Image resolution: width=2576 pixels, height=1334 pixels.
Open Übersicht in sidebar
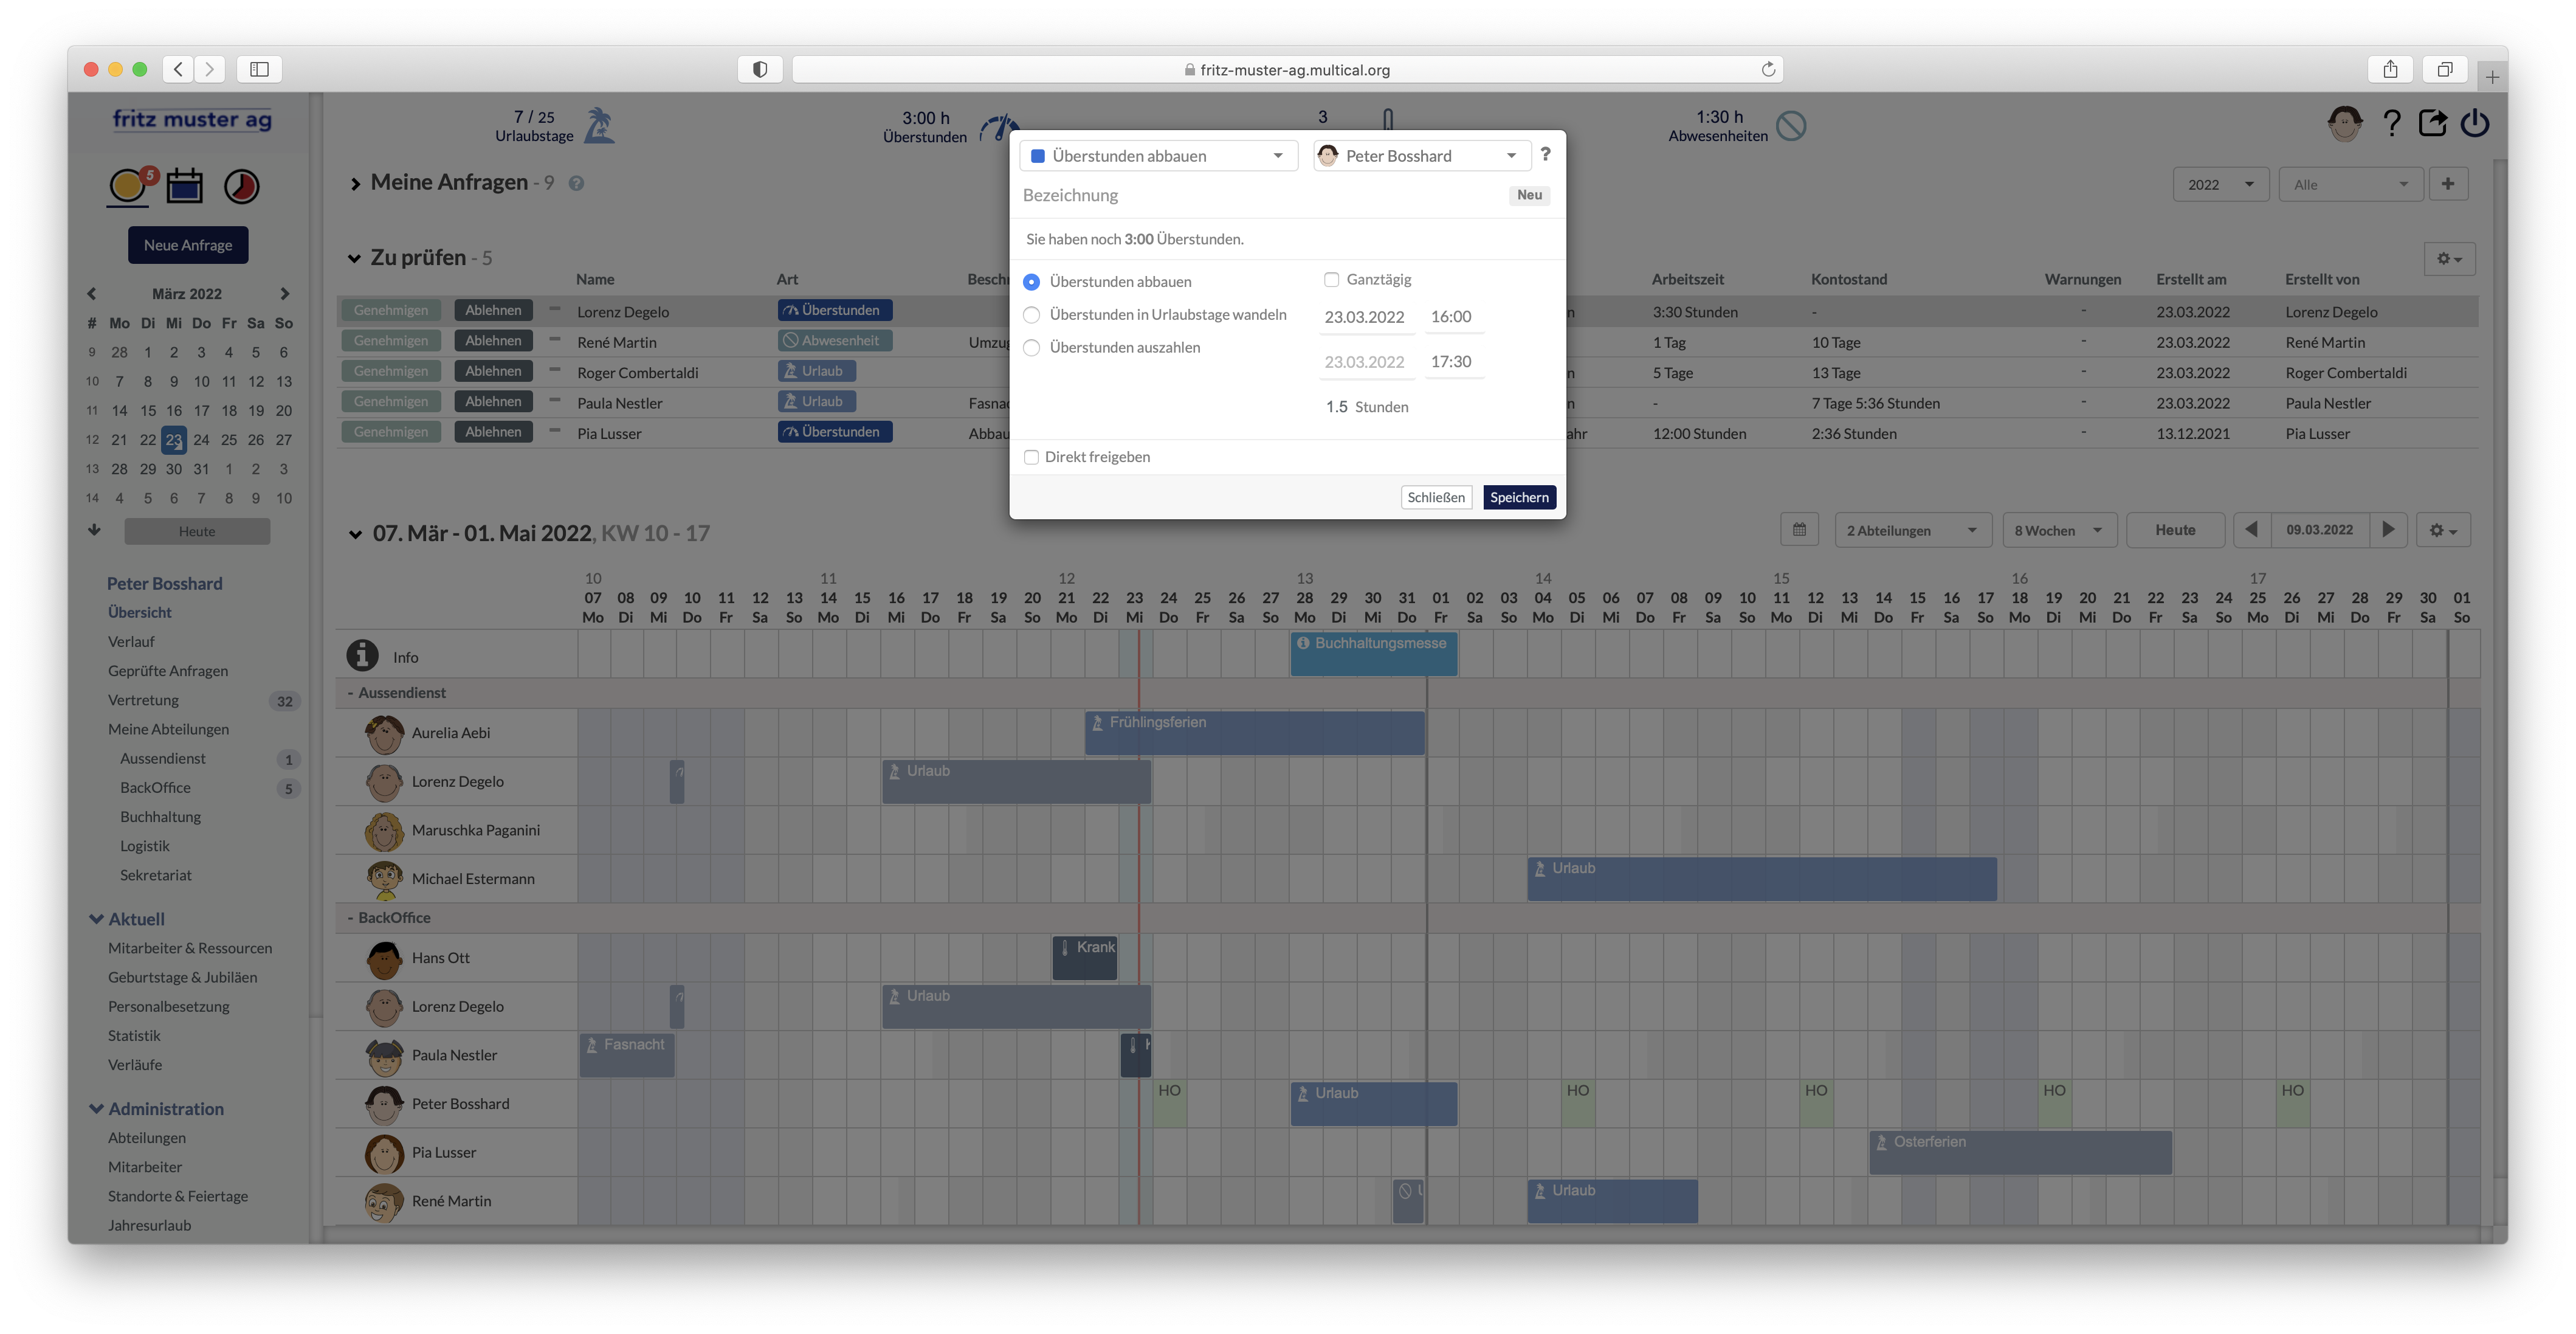point(139,612)
